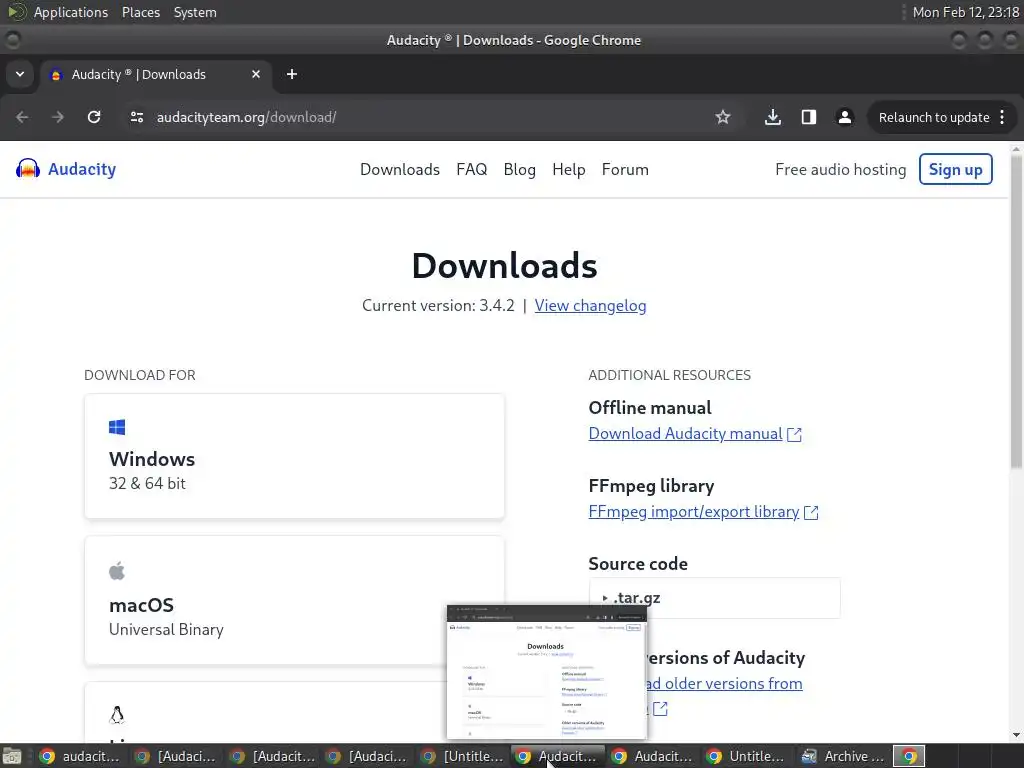The height and width of the screenshot is (768, 1024).
Task: Switch to the 'Untitle...' taskbar window without bracket
Action: (x=747, y=756)
